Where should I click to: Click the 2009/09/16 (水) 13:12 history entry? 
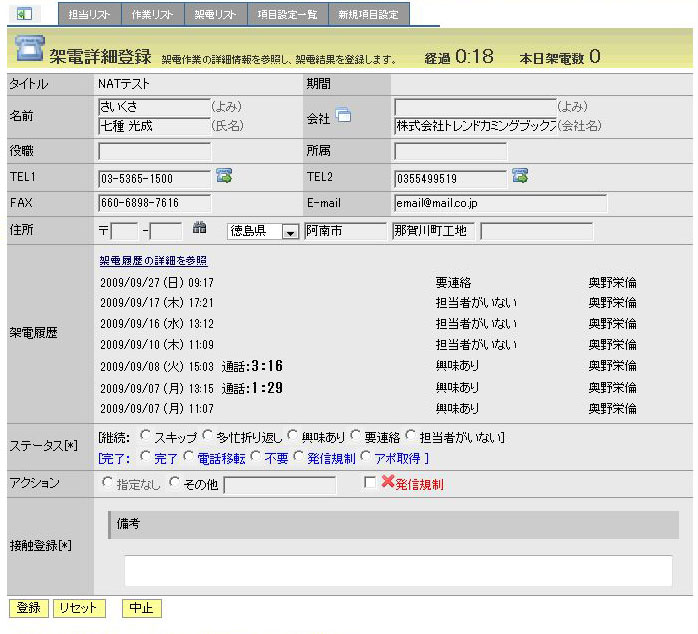click(x=157, y=324)
